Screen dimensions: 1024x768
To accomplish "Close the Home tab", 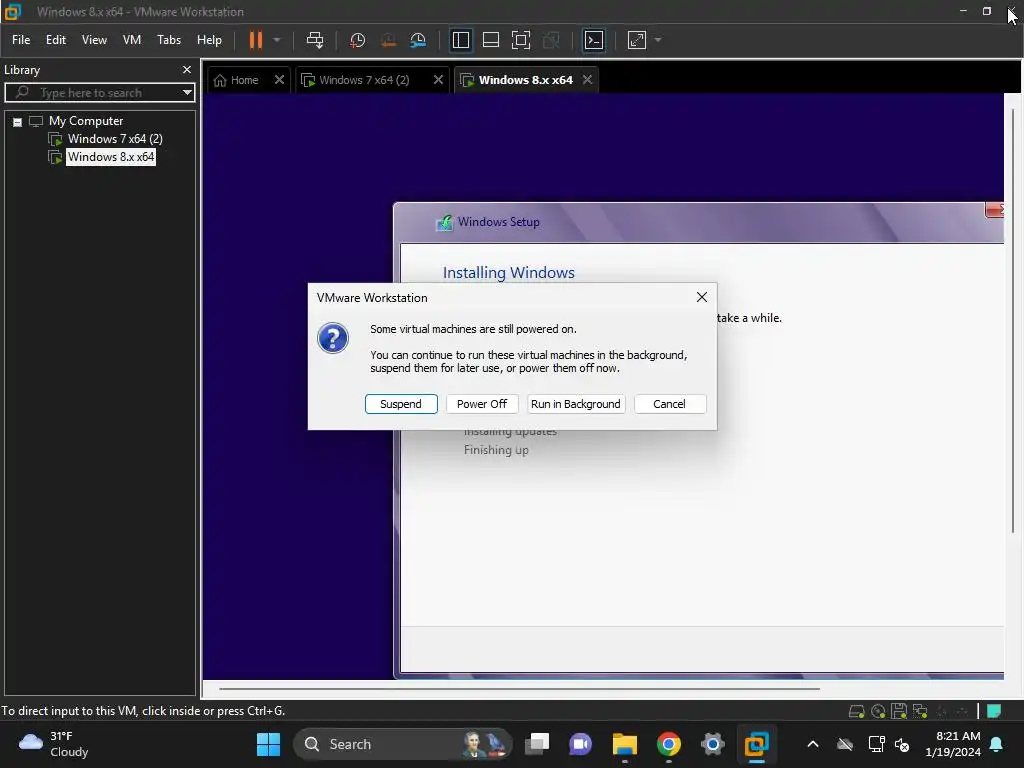I will coord(279,80).
